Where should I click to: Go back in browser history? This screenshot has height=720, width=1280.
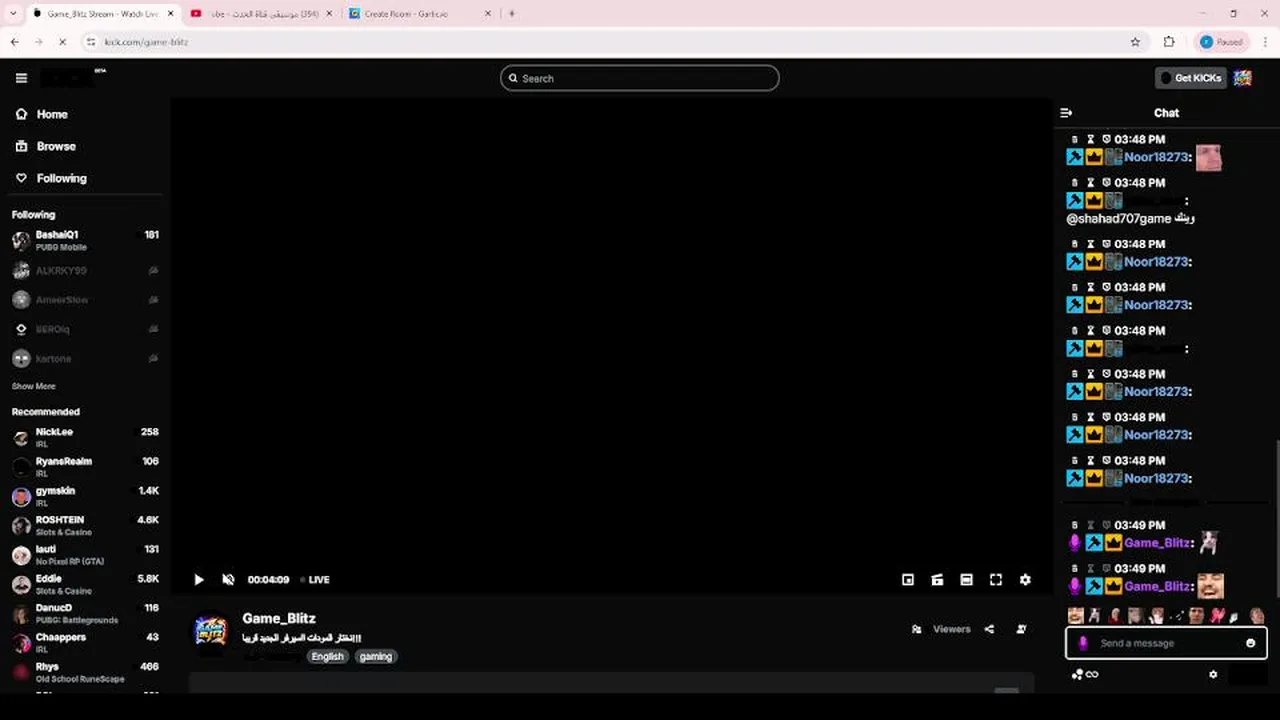click(x=14, y=42)
